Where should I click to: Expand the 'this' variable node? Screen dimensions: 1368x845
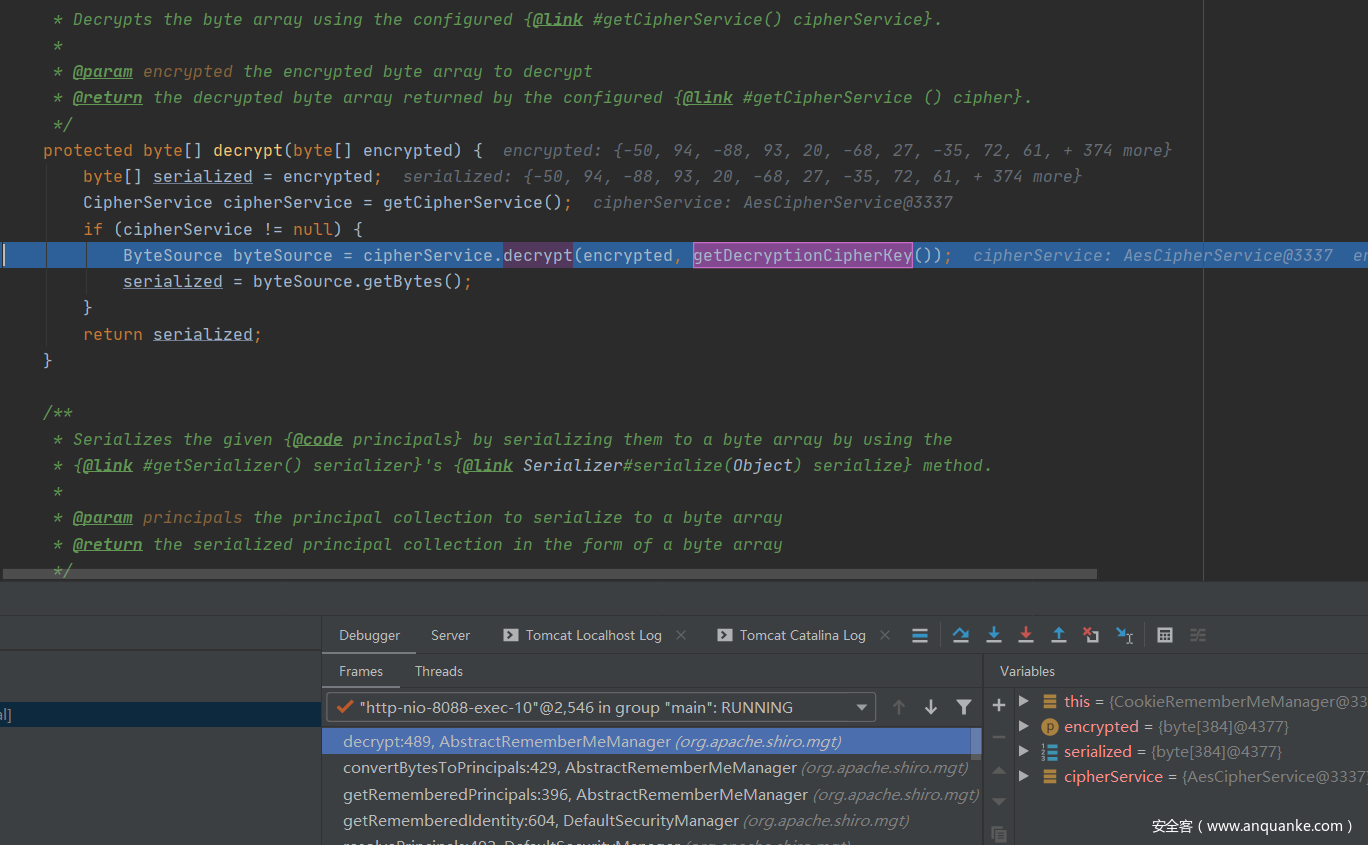(x=1024, y=701)
